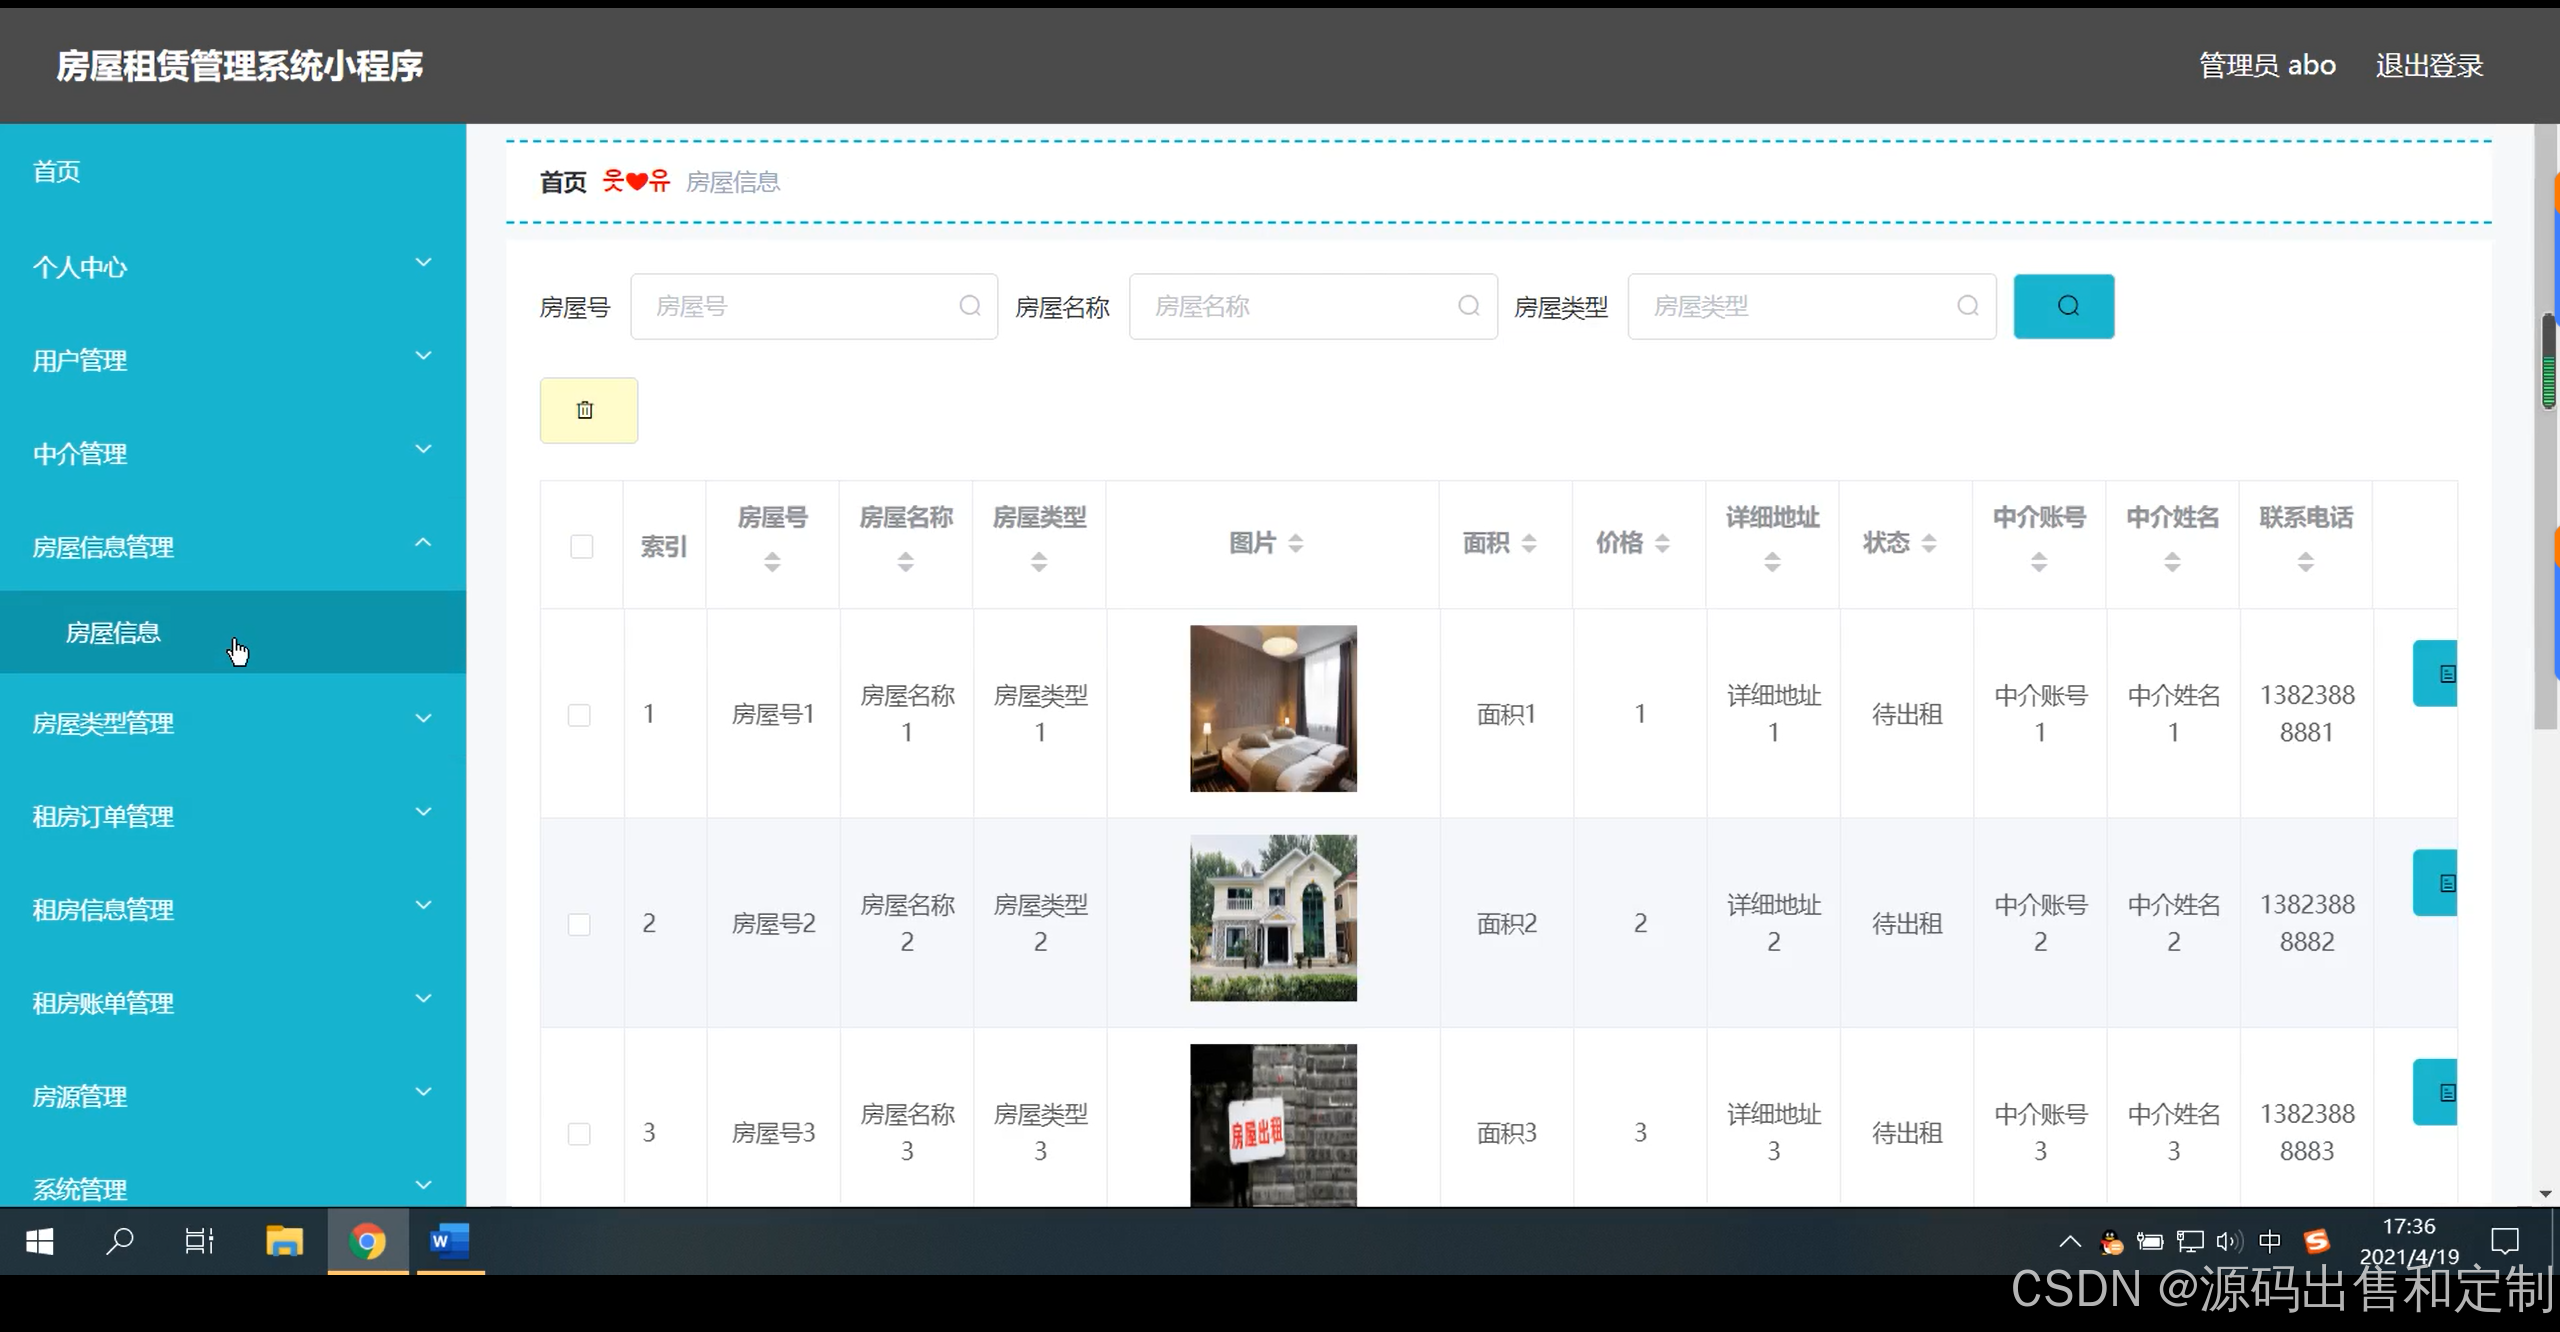Collapse 房屋信息管理 sidebar section
Viewport: 2560px width, 1332px height.
[232, 546]
